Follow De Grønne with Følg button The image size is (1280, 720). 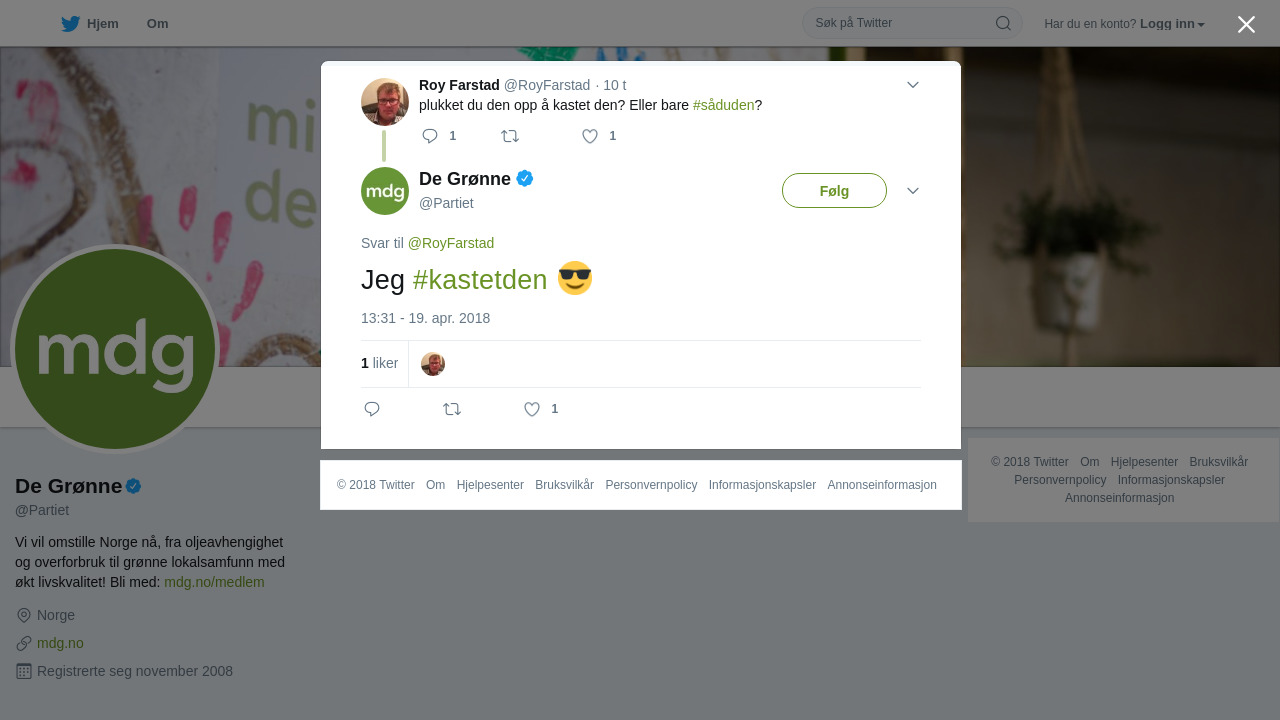834,191
